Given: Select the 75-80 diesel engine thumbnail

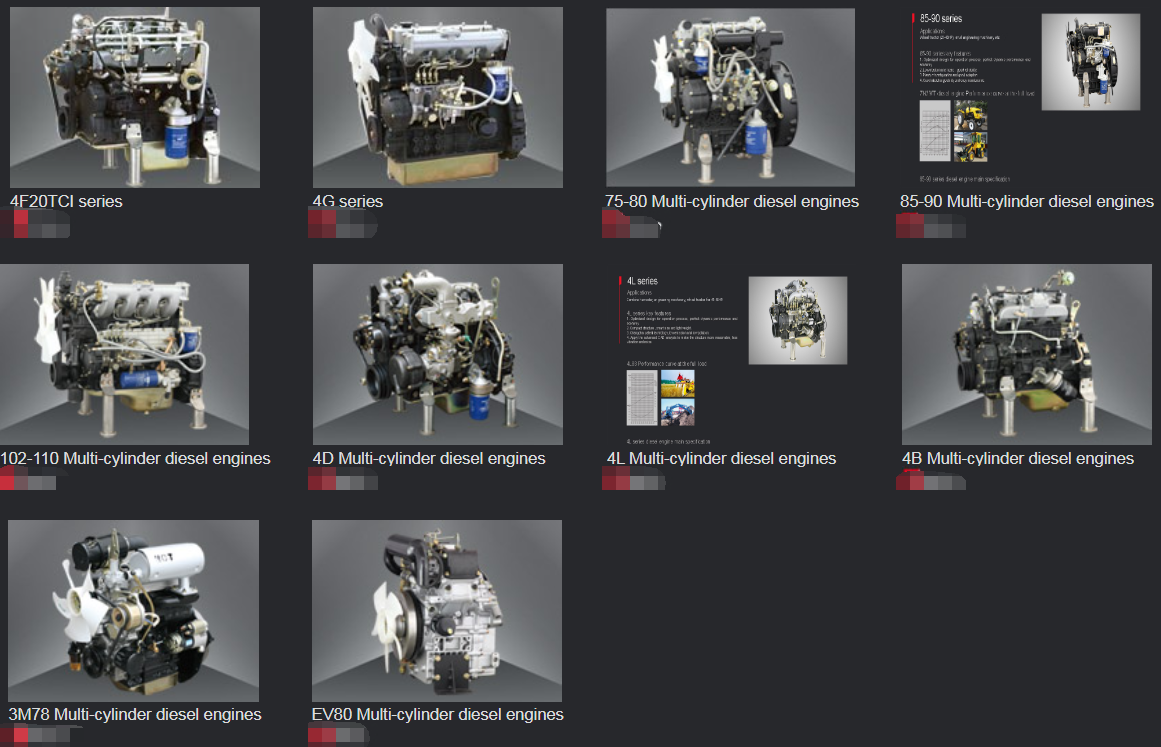Looking at the screenshot, I should pos(730,97).
